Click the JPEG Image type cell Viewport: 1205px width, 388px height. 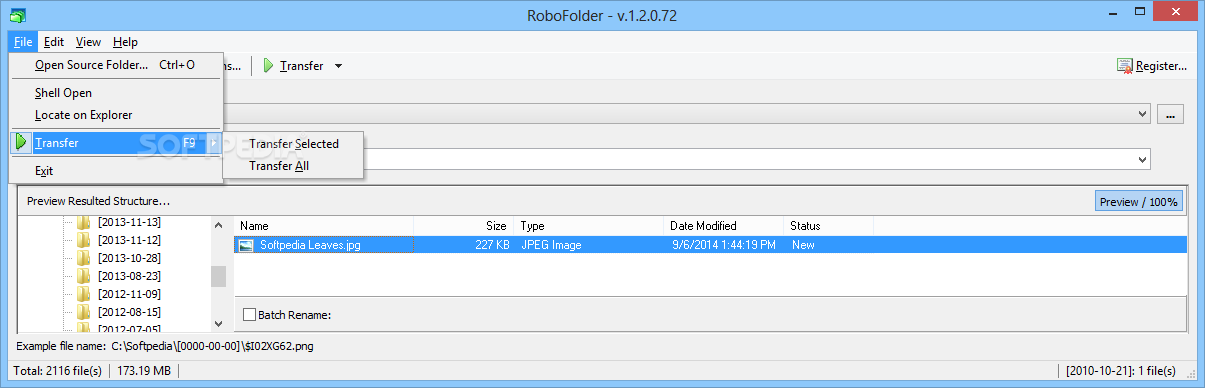tap(551, 245)
